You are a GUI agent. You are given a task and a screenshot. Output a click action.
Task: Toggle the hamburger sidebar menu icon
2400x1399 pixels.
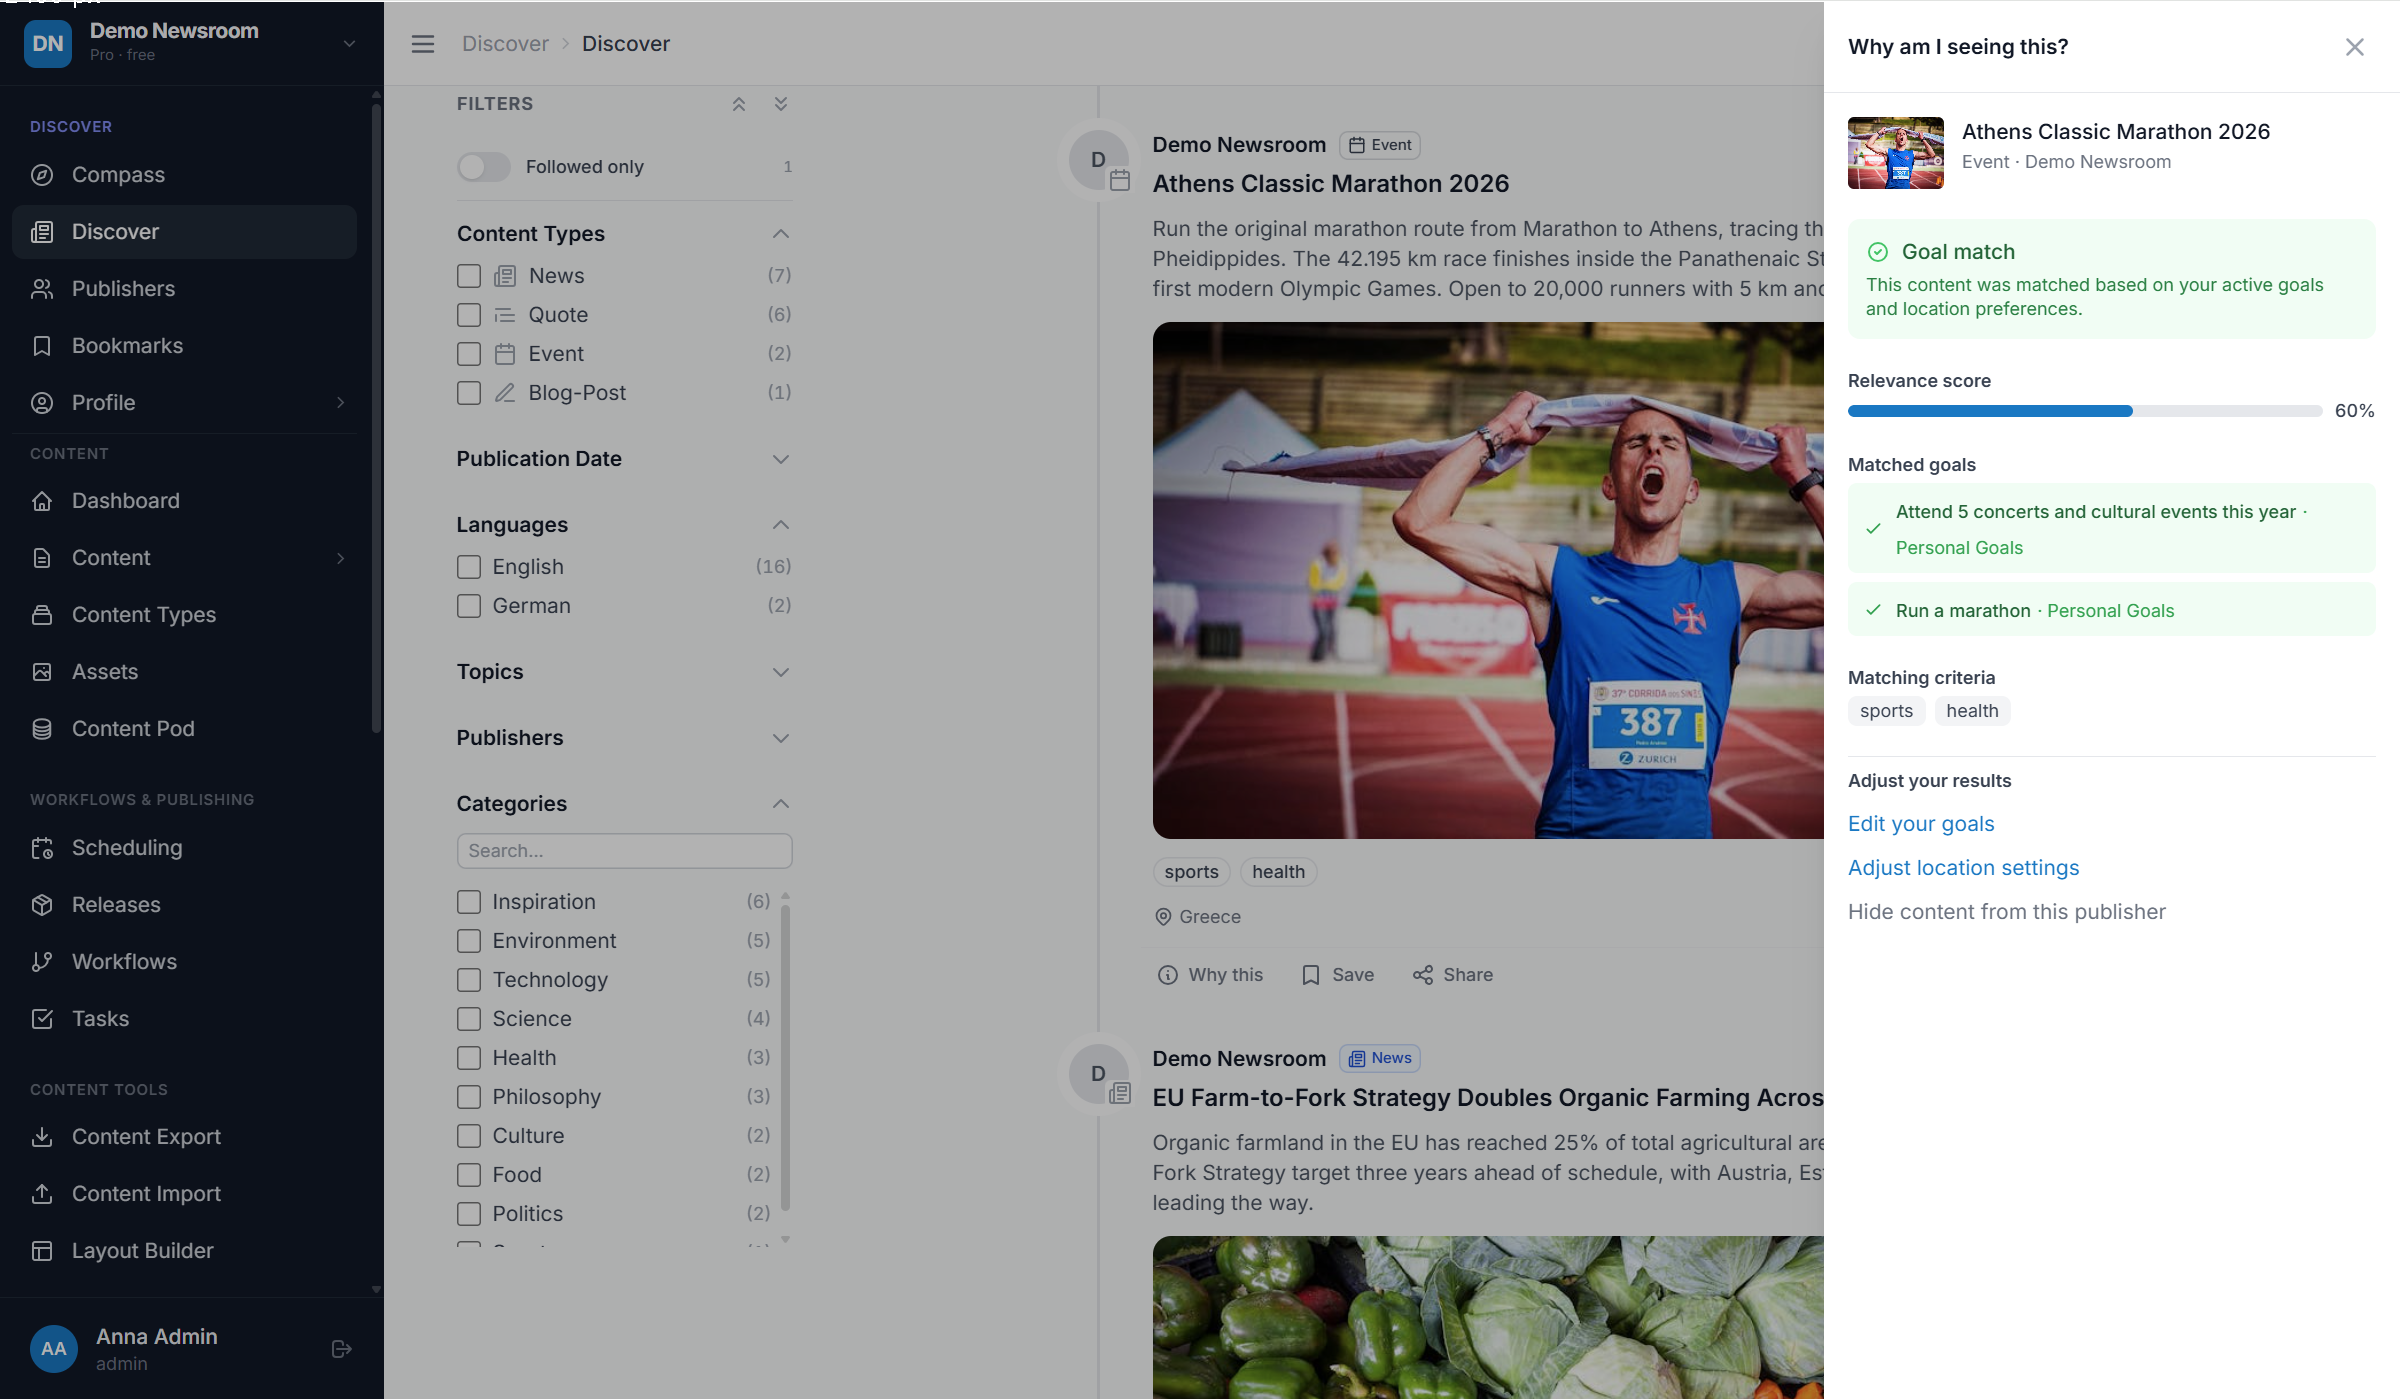(423, 44)
